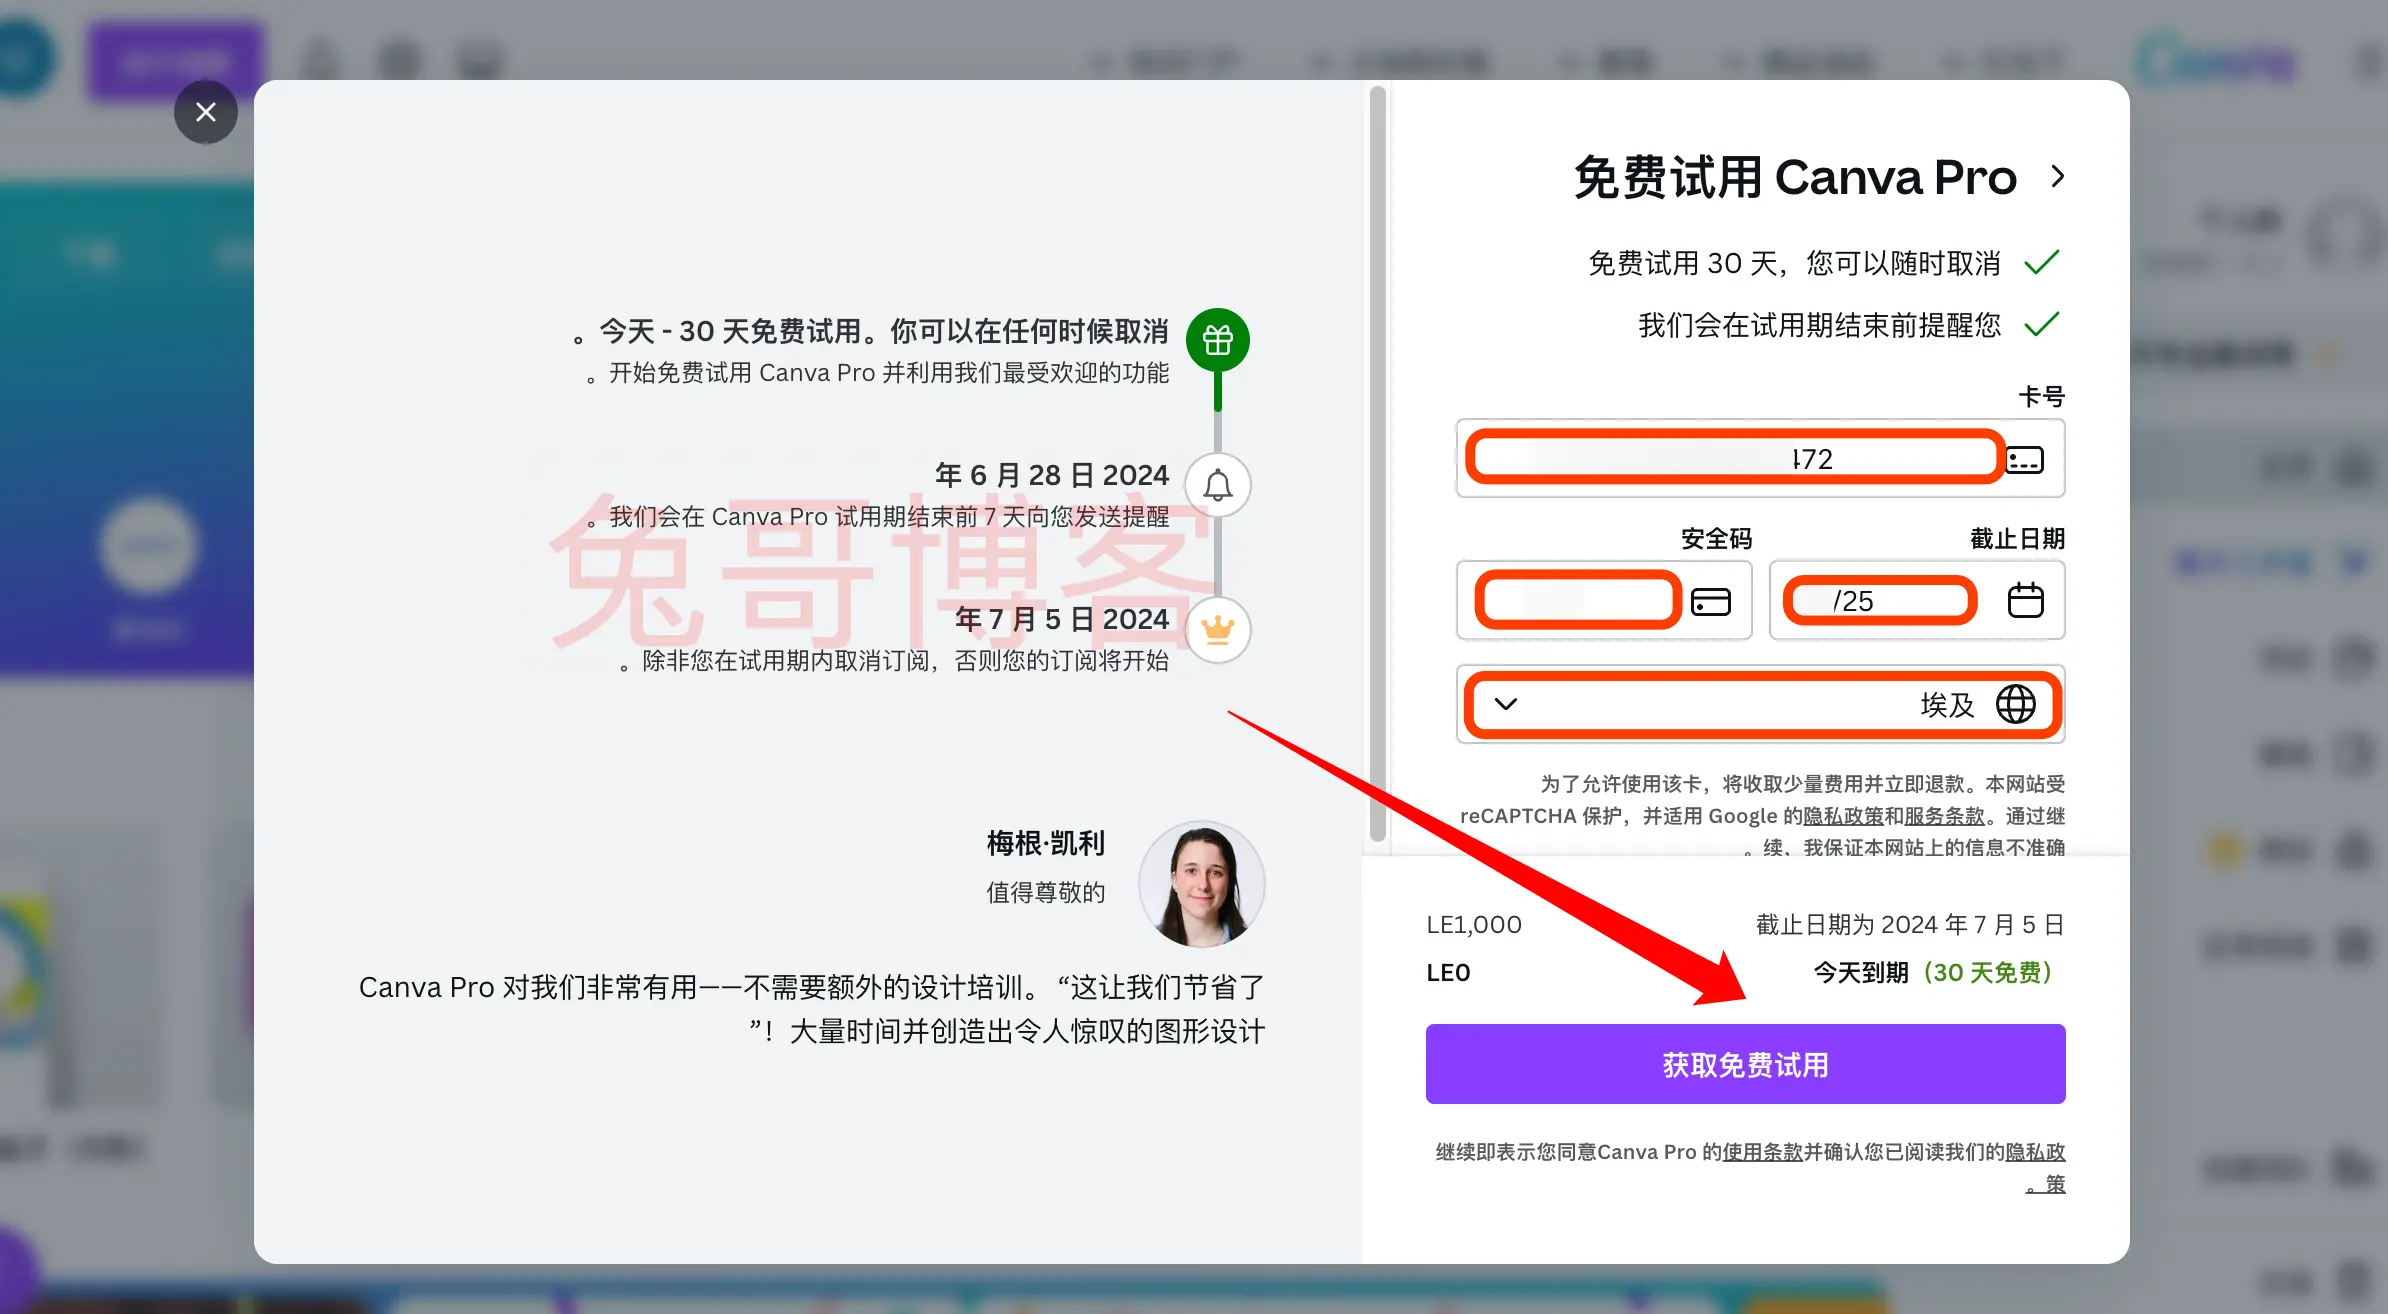Click the crown subscription icon on timeline

(x=1217, y=629)
